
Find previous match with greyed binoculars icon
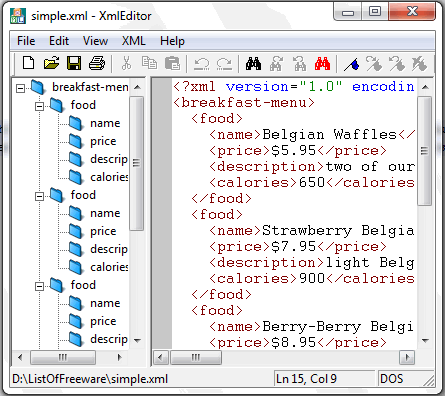[299, 63]
